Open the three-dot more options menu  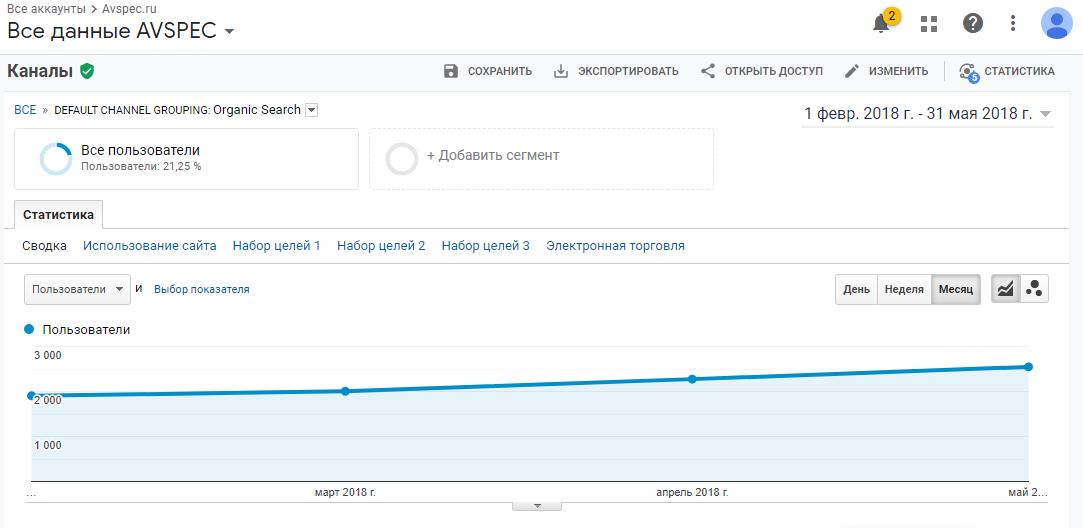click(x=1013, y=24)
